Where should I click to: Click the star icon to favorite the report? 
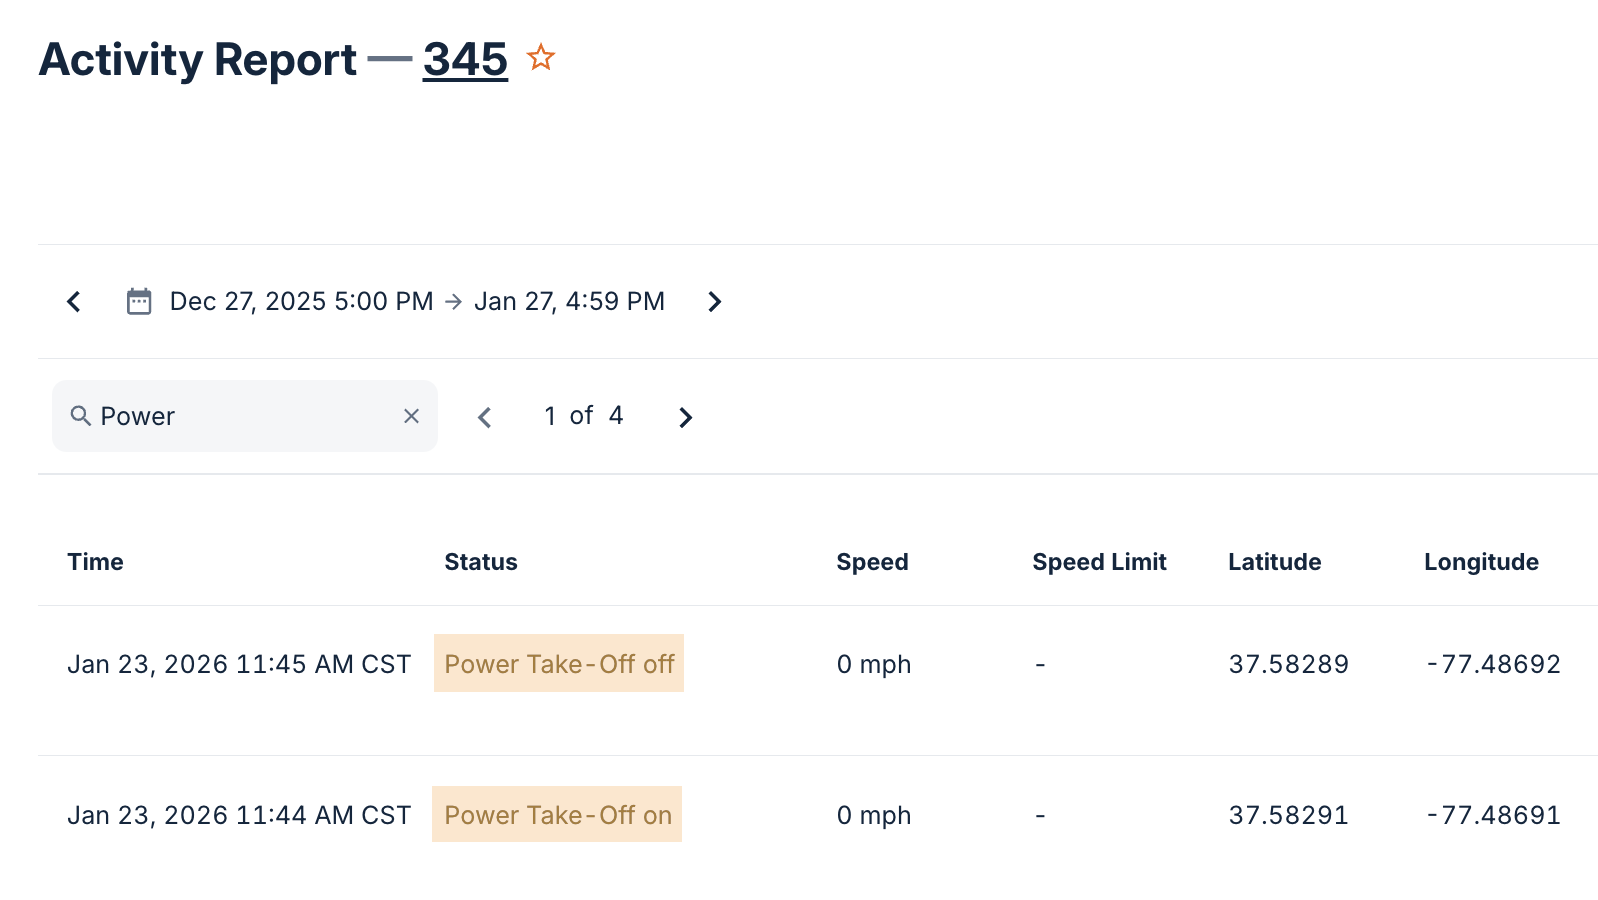click(541, 58)
